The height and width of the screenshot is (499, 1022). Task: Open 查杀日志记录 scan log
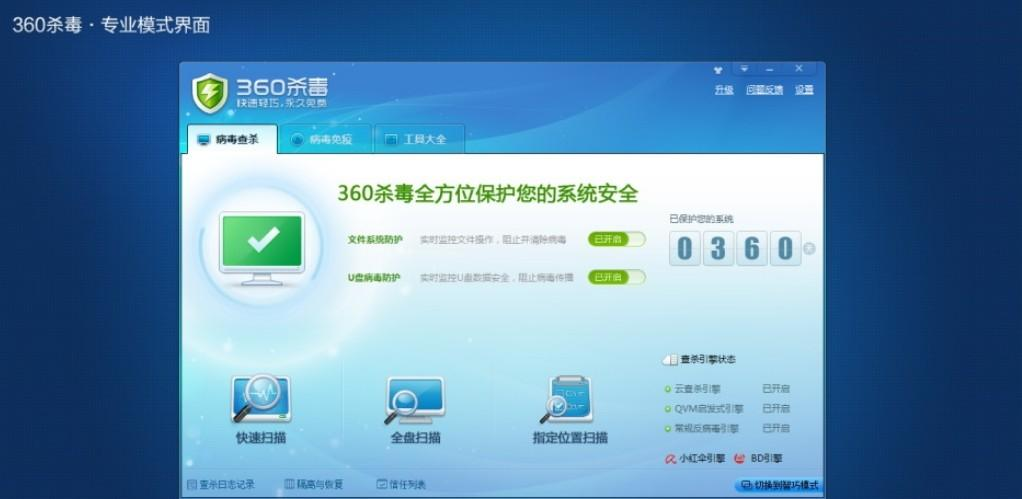221,485
